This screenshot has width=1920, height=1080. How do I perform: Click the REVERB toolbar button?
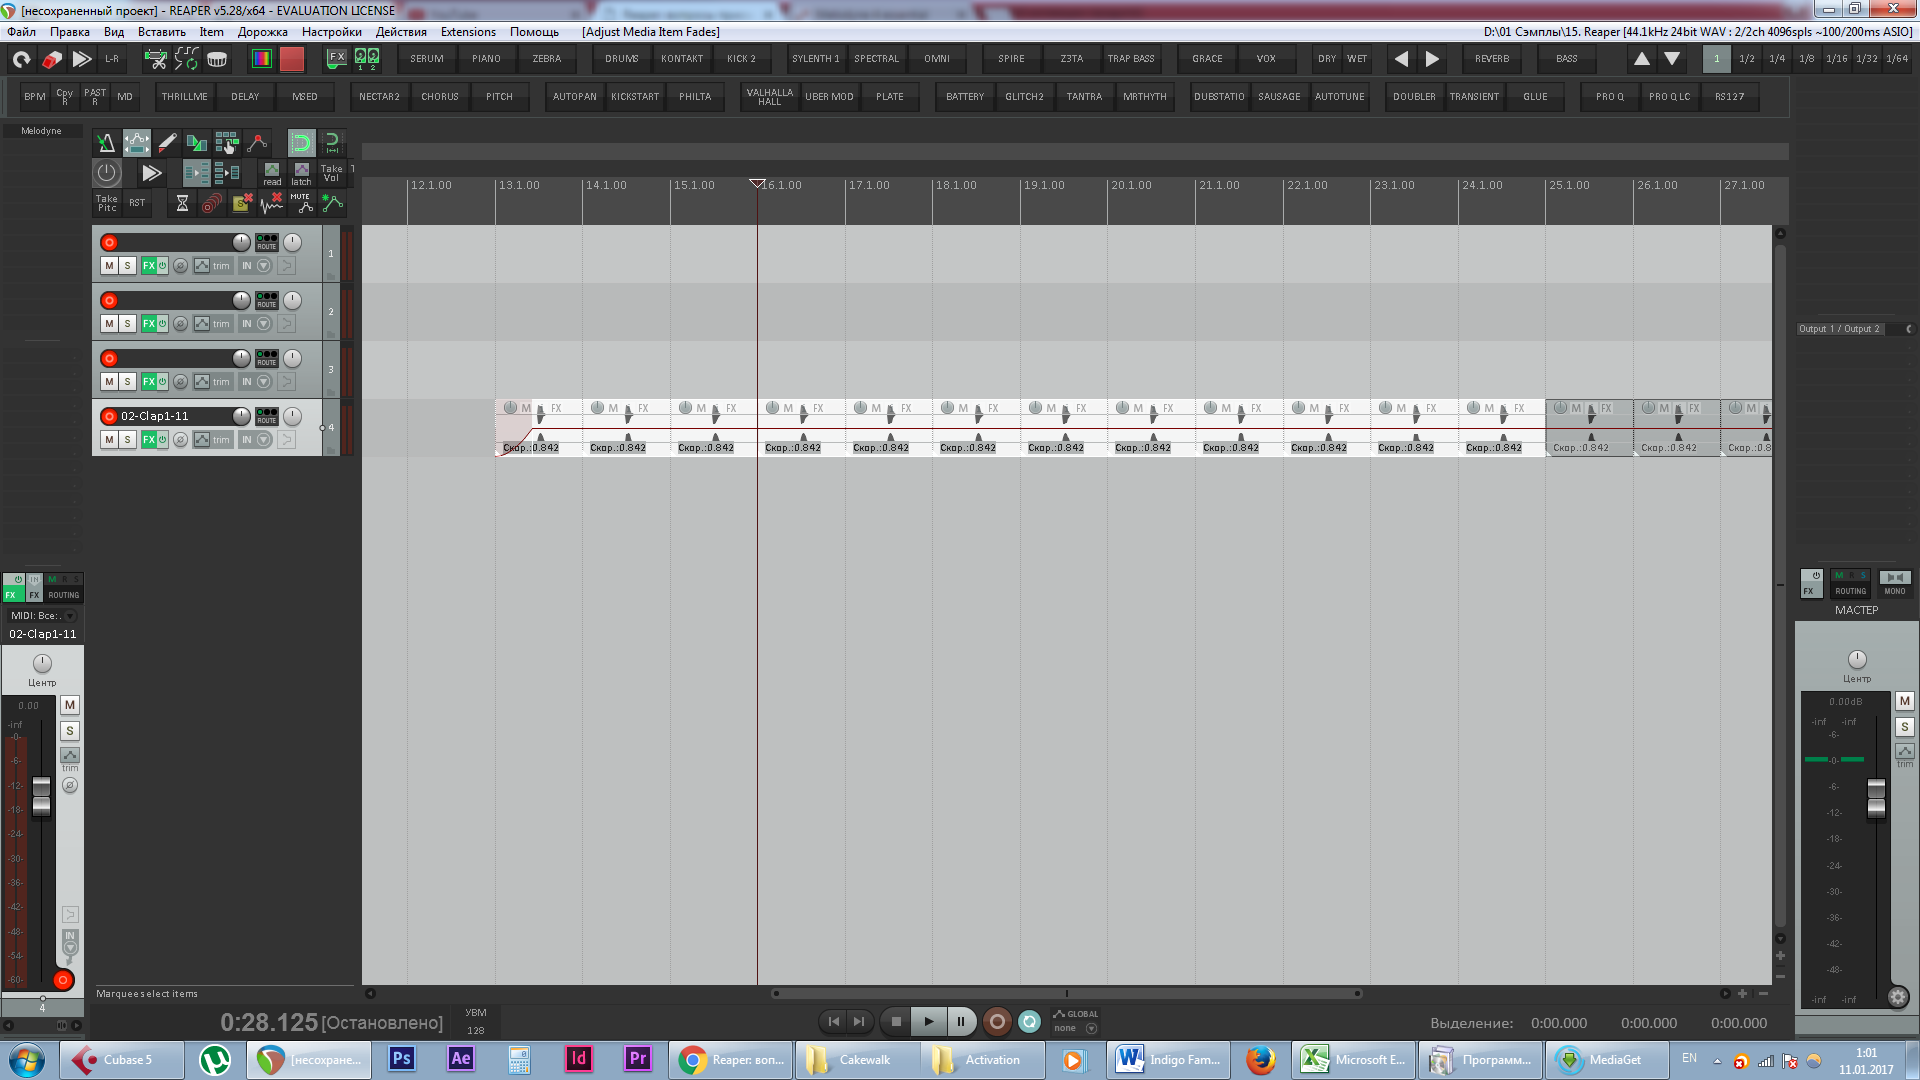(x=1492, y=59)
